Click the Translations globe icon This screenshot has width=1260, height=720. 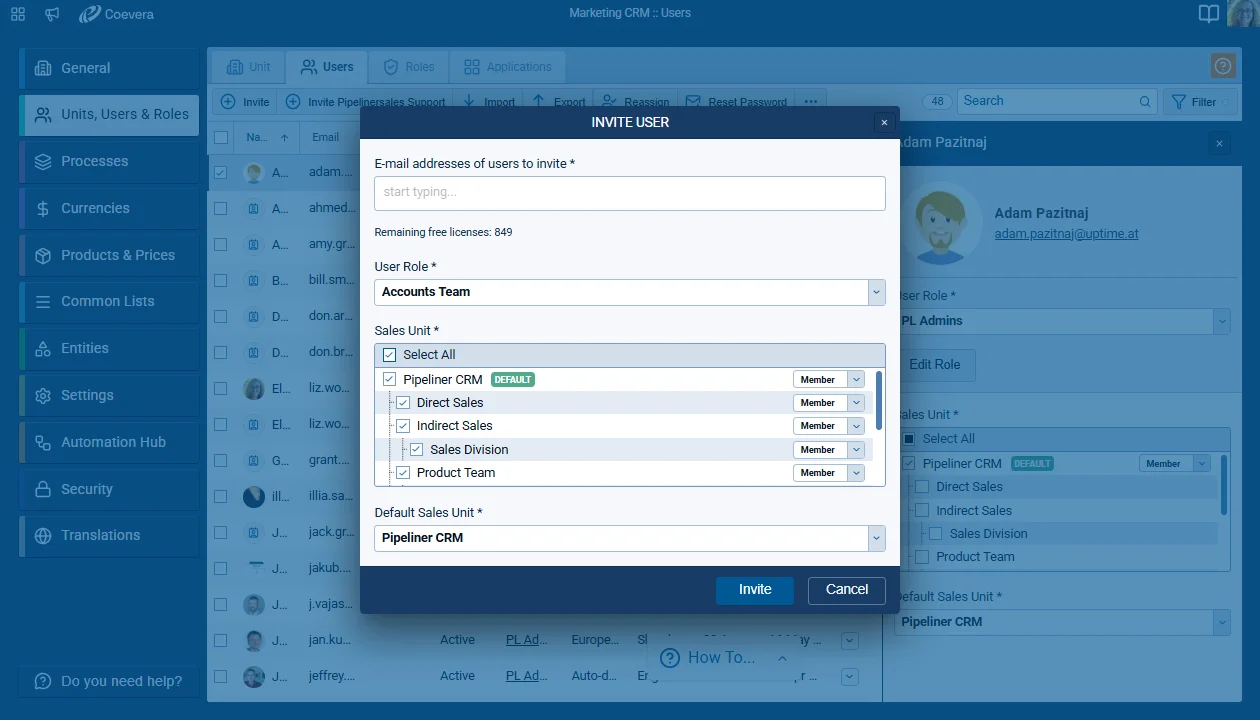(43, 535)
